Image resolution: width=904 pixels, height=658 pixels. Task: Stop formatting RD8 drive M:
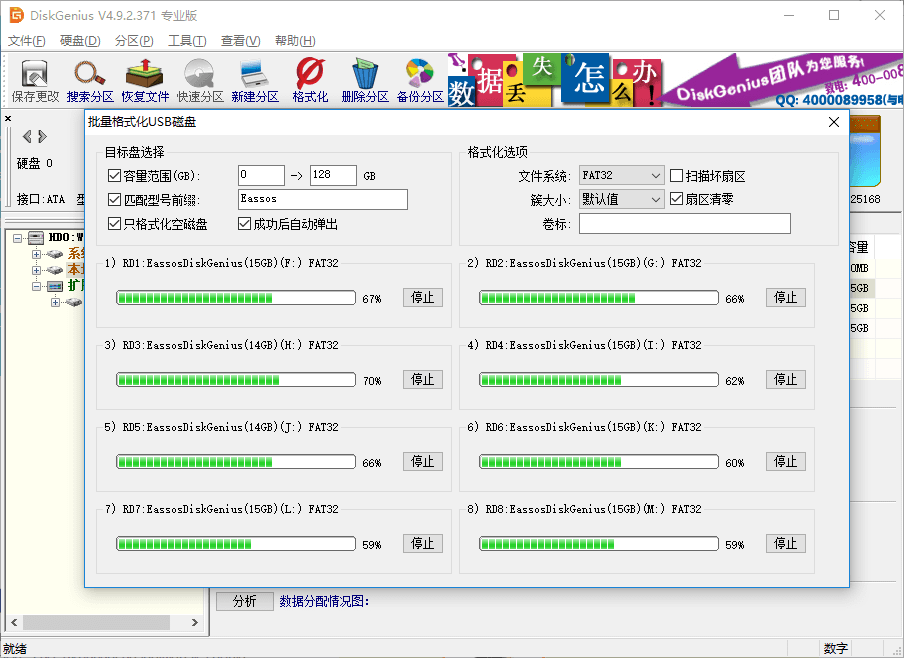point(786,543)
